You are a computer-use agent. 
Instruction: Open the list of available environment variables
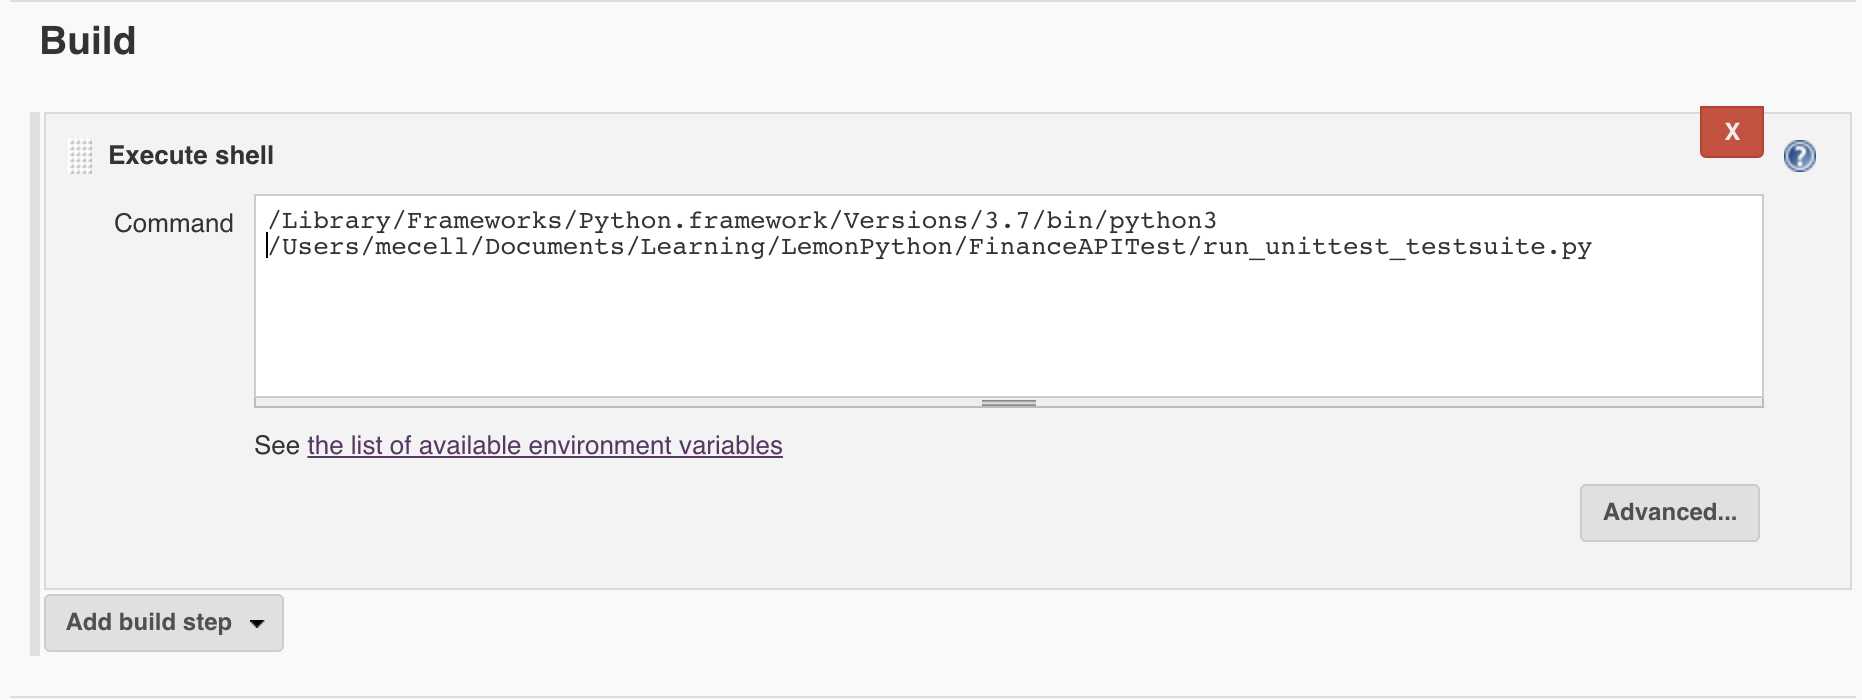[x=545, y=445]
